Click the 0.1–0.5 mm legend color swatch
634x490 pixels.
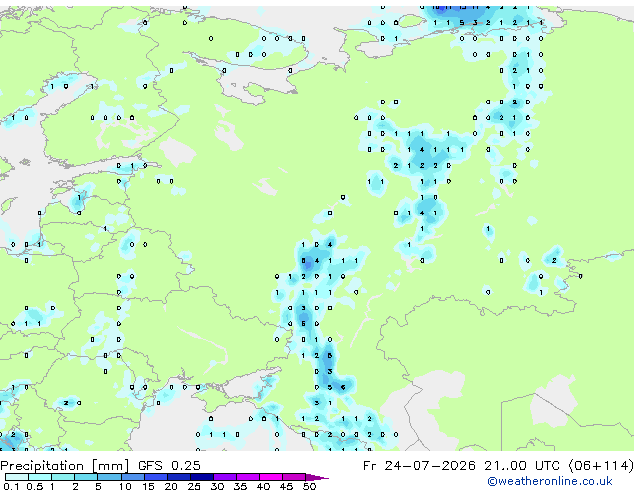point(17,477)
